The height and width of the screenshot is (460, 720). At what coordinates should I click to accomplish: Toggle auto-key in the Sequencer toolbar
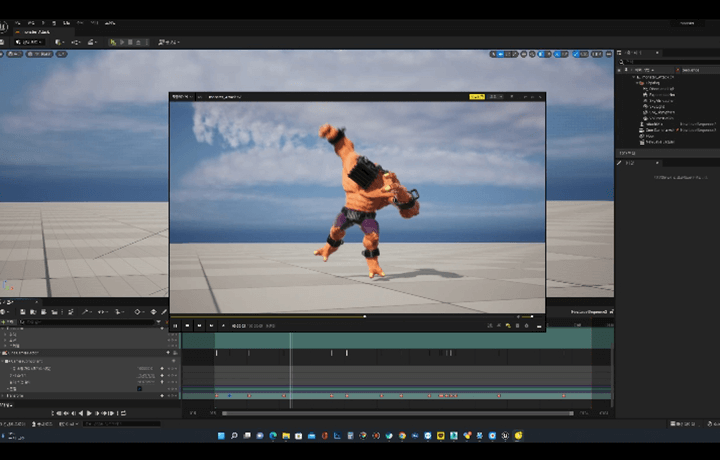(x=153, y=312)
